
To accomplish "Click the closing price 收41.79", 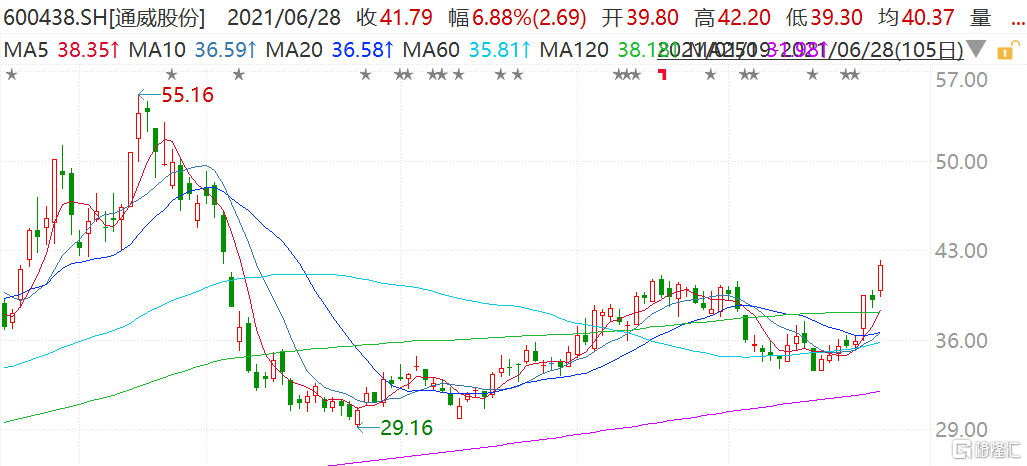I will 395,18.
